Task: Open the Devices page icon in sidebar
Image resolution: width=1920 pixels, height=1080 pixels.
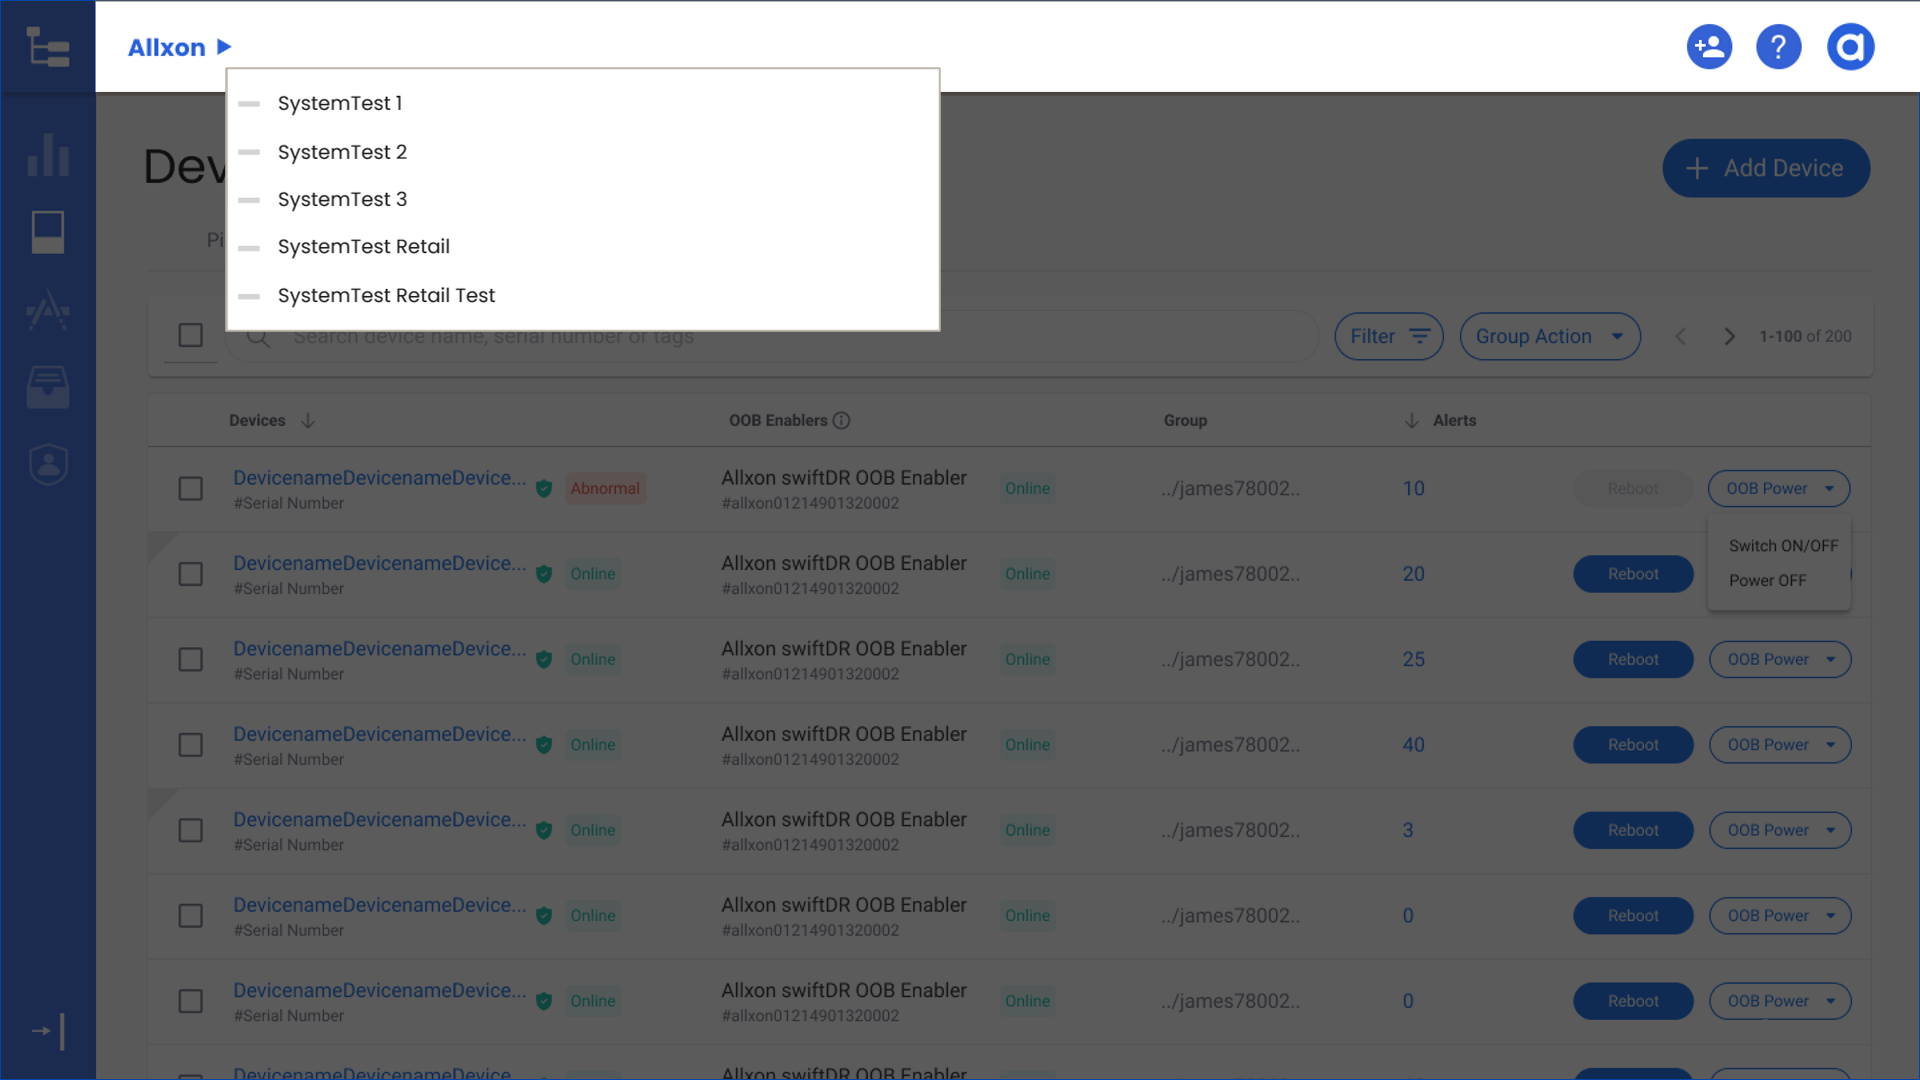Action: (47, 232)
